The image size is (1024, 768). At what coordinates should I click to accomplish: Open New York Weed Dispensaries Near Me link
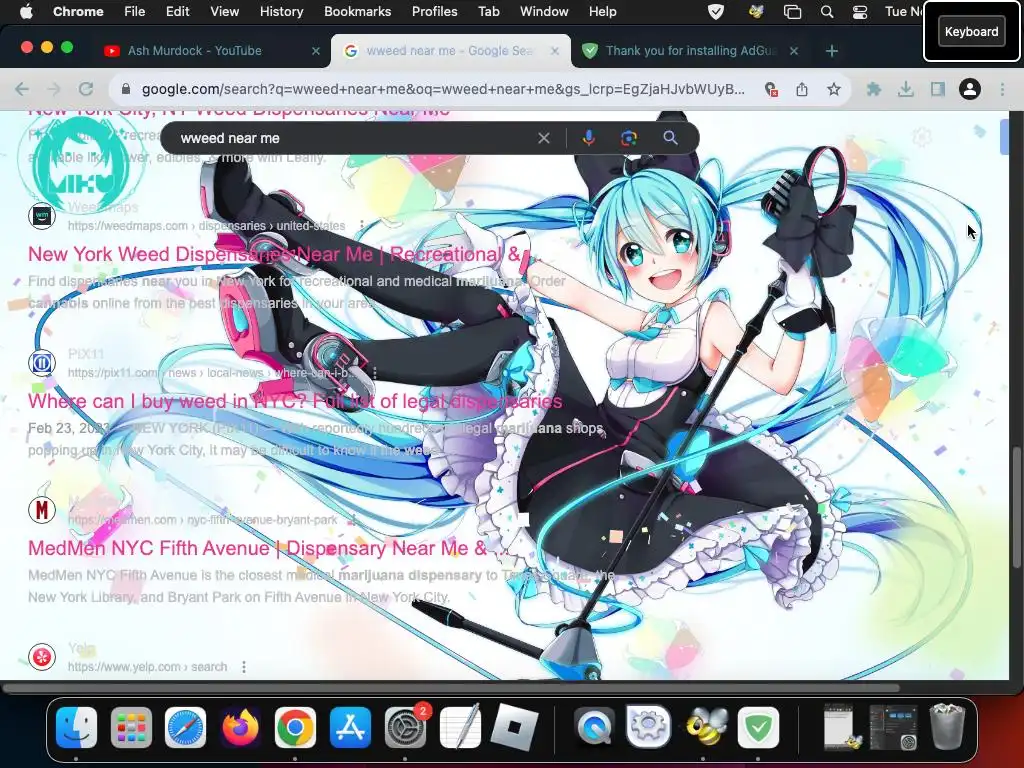click(274, 254)
